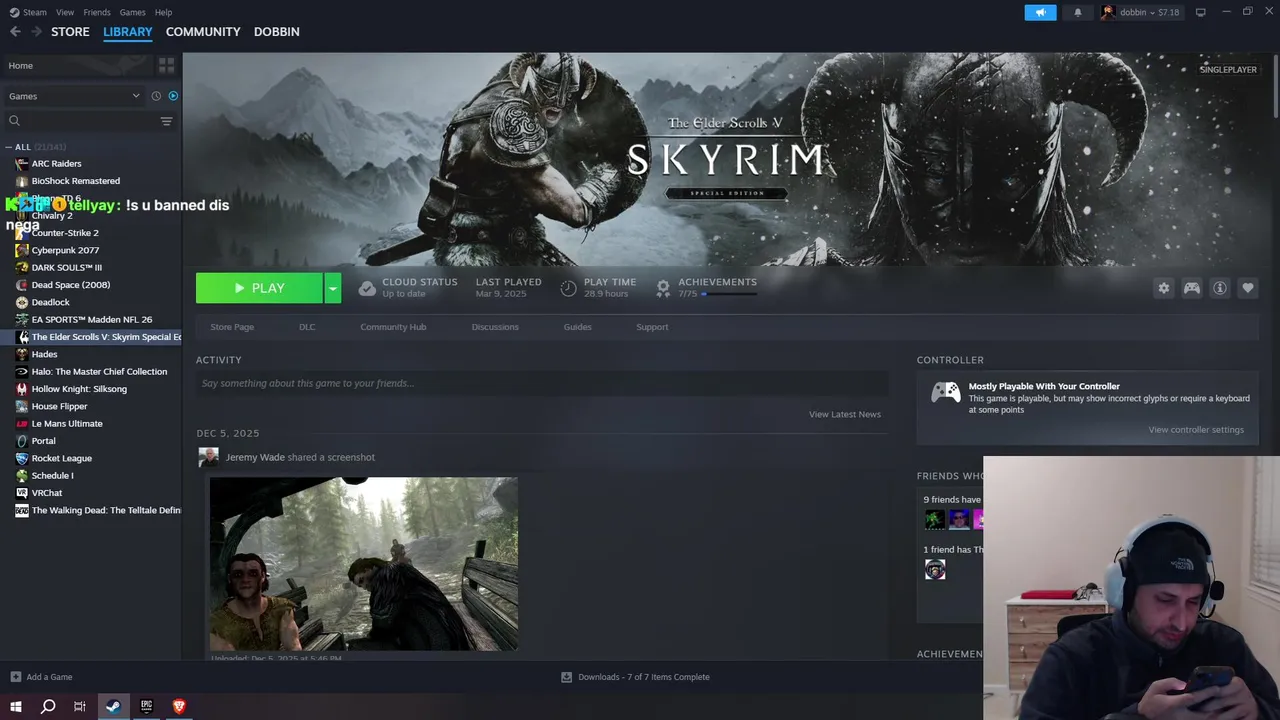This screenshot has width=1280, height=720.
Task: Open View controller settings link
Action: (x=1196, y=430)
